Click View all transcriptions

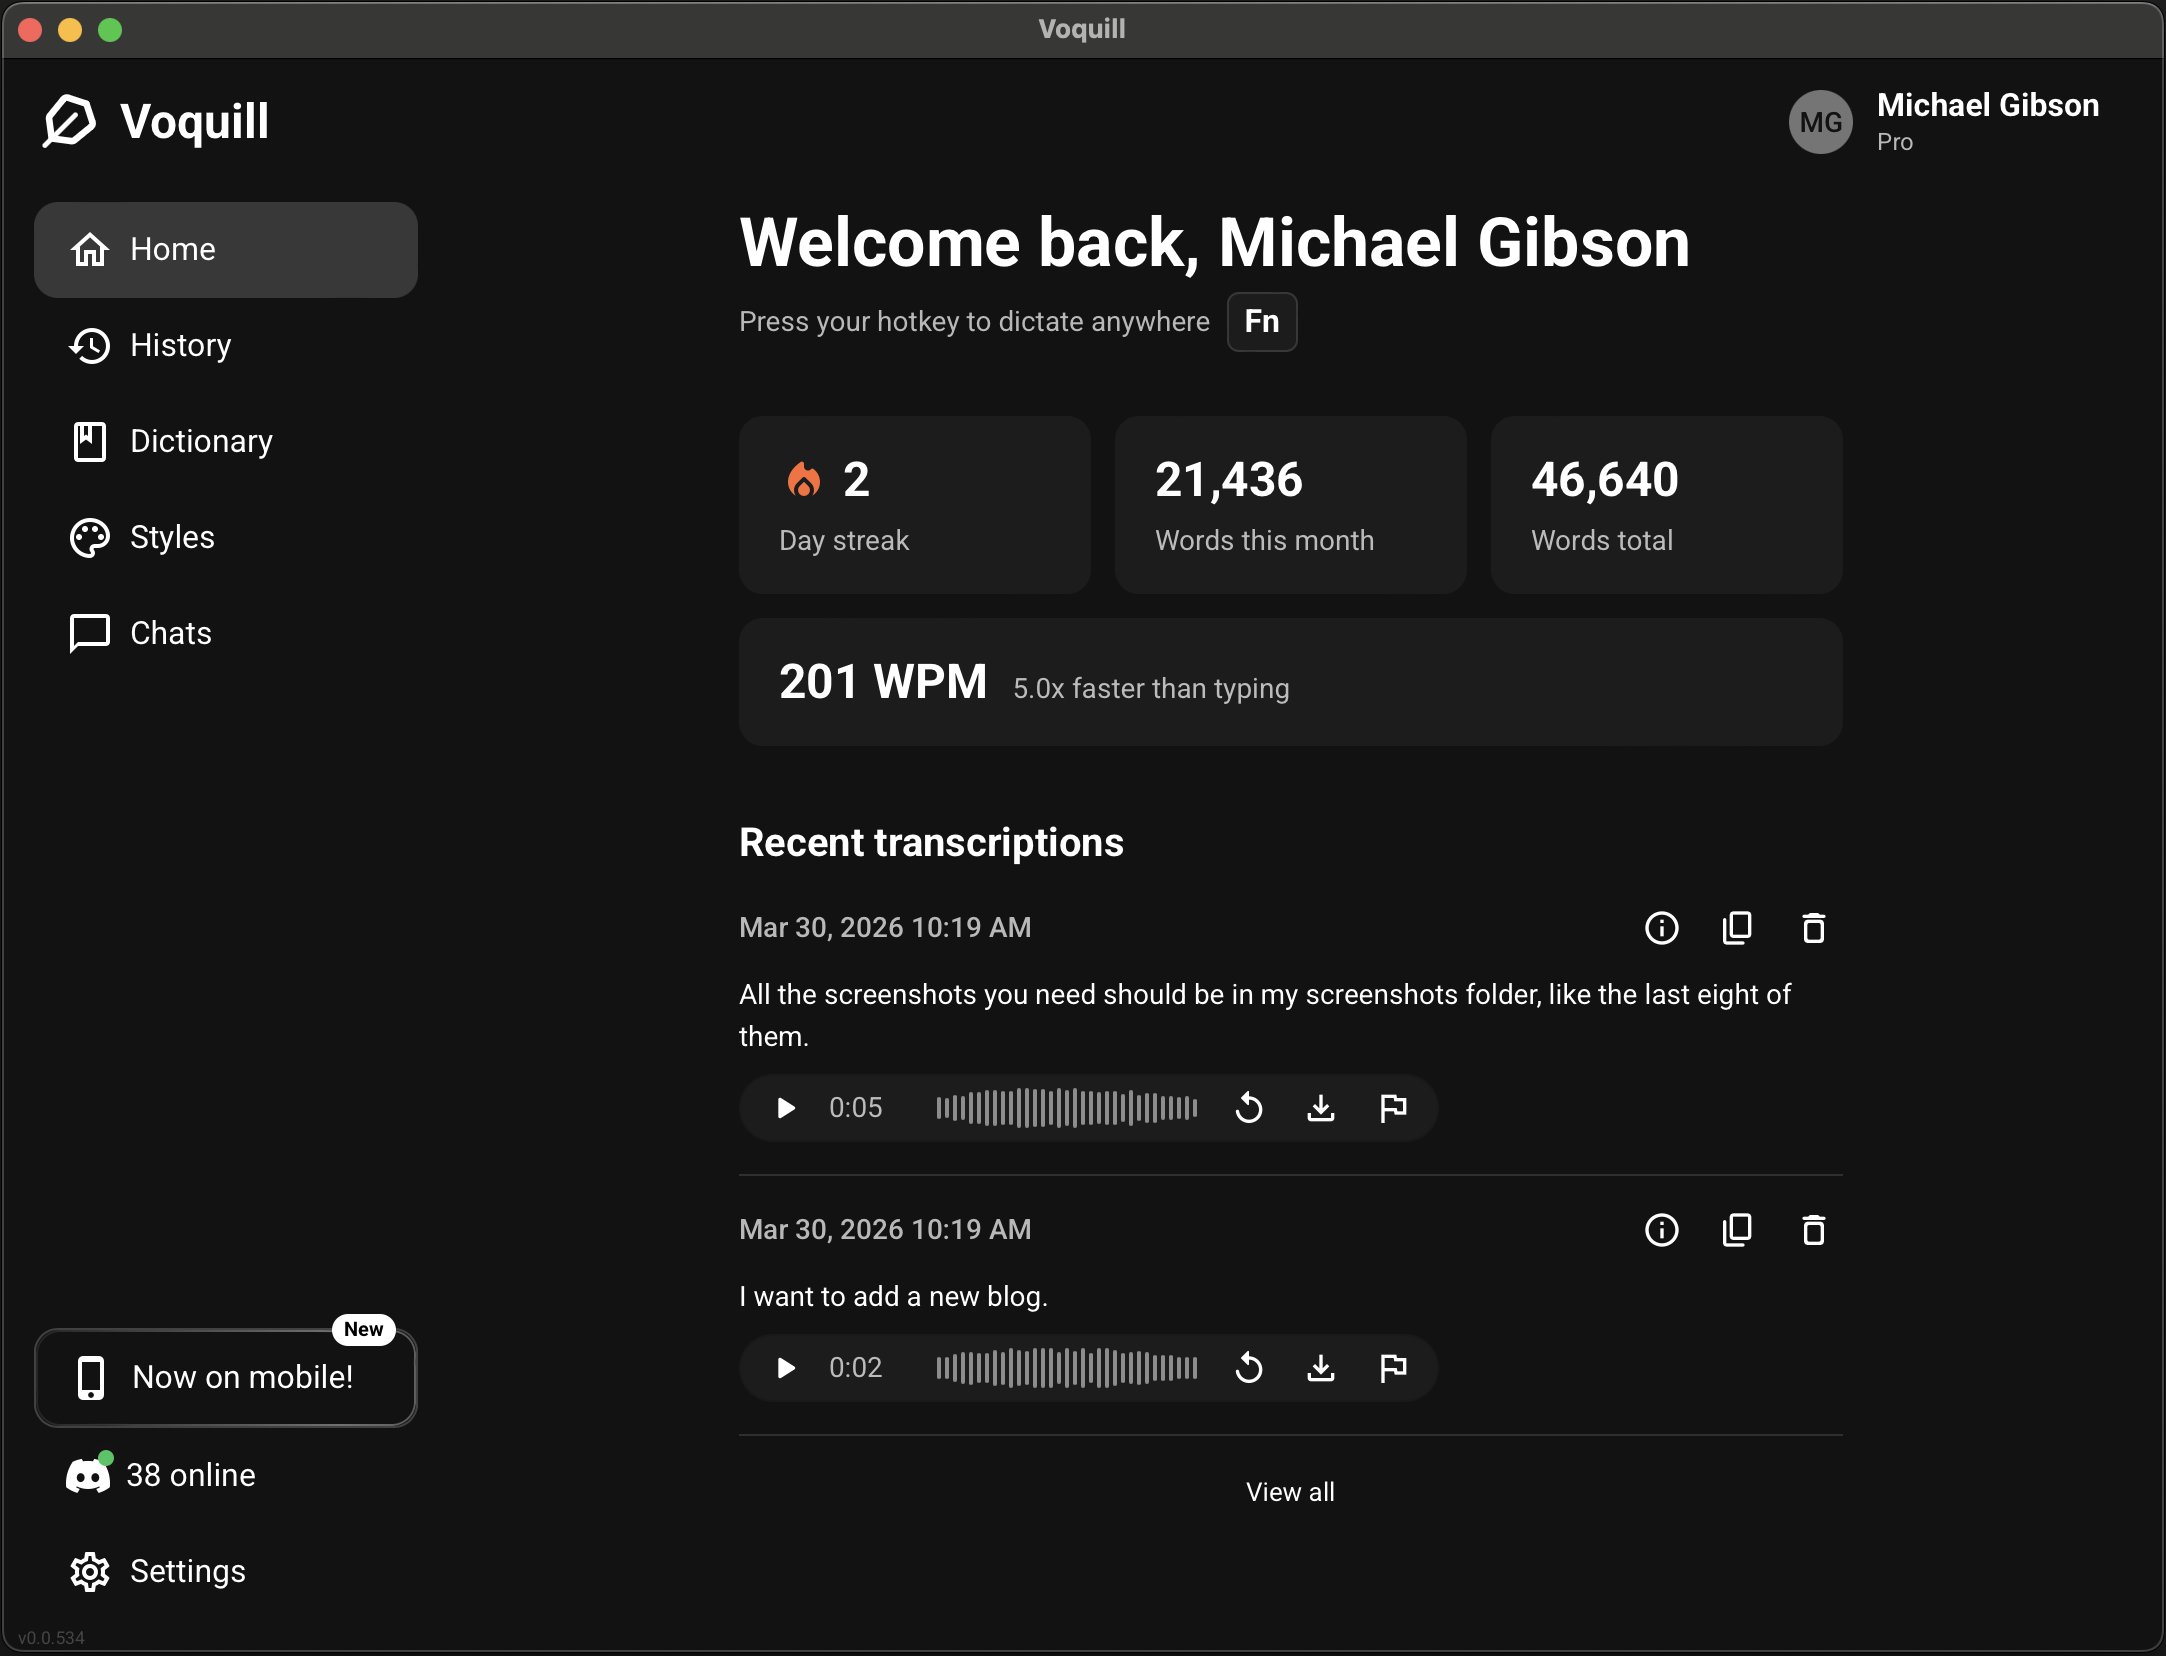coord(1289,1492)
